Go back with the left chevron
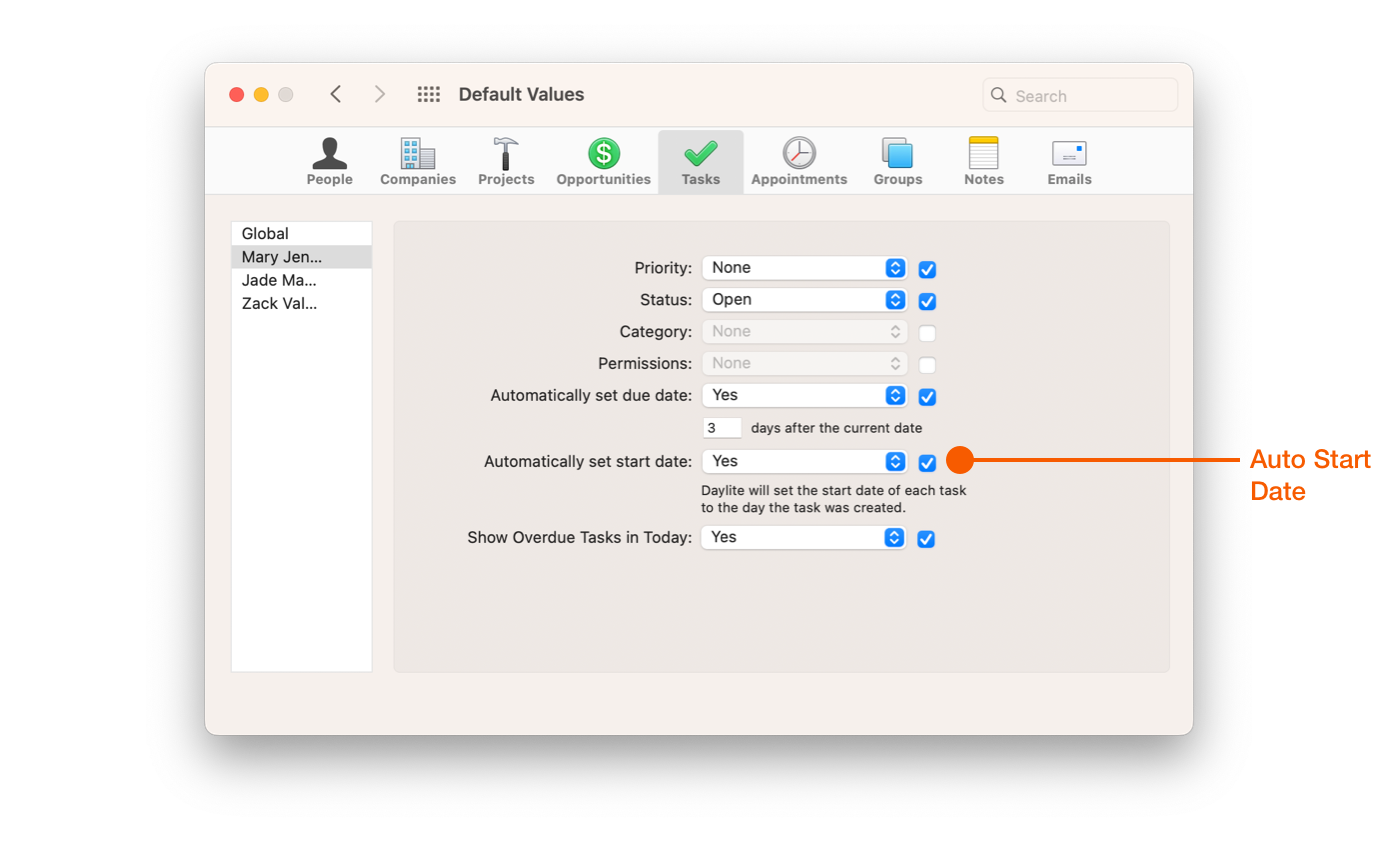This screenshot has width=1400, height=864. [336, 94]
